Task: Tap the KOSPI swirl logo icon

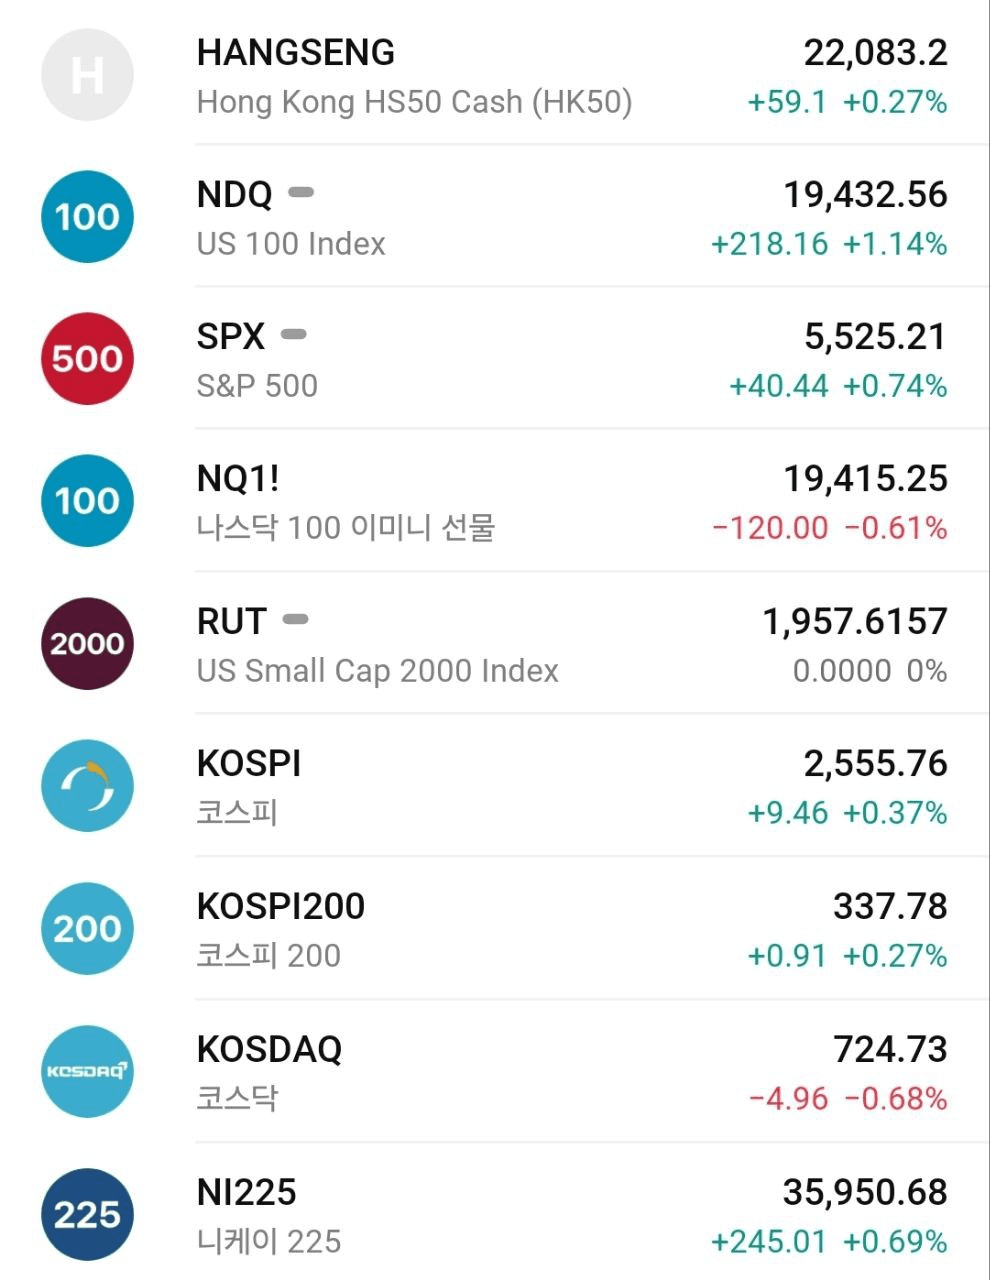Action: pyautogui.click(x=87, y=786)
